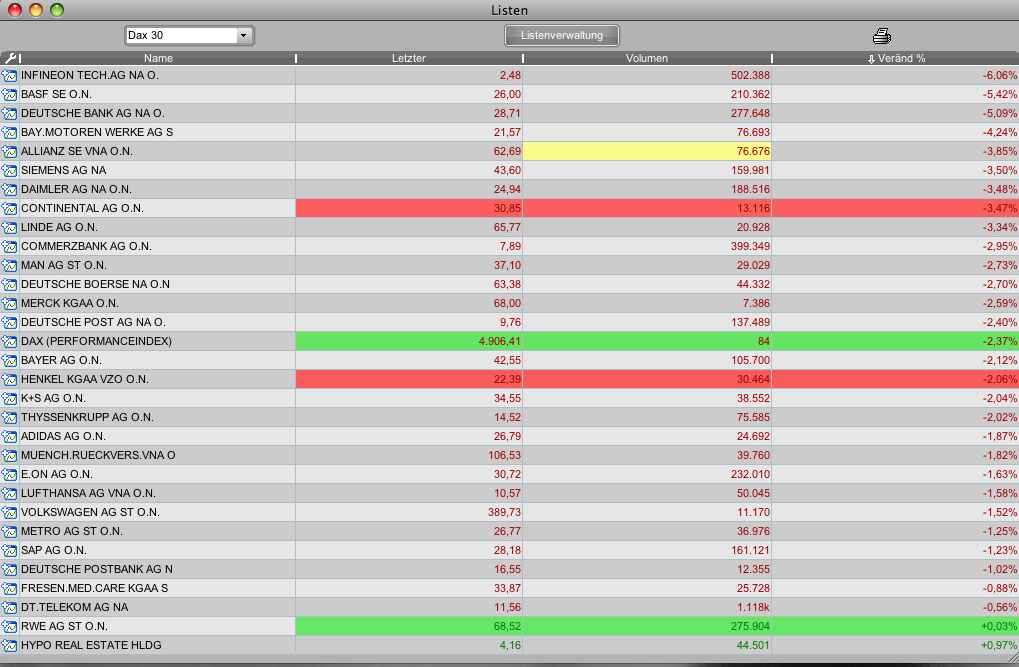The height and width of the screenshot is (667, 1019).
Task: Open chart icon for SIEMENS AG NA
Action: 10,171
